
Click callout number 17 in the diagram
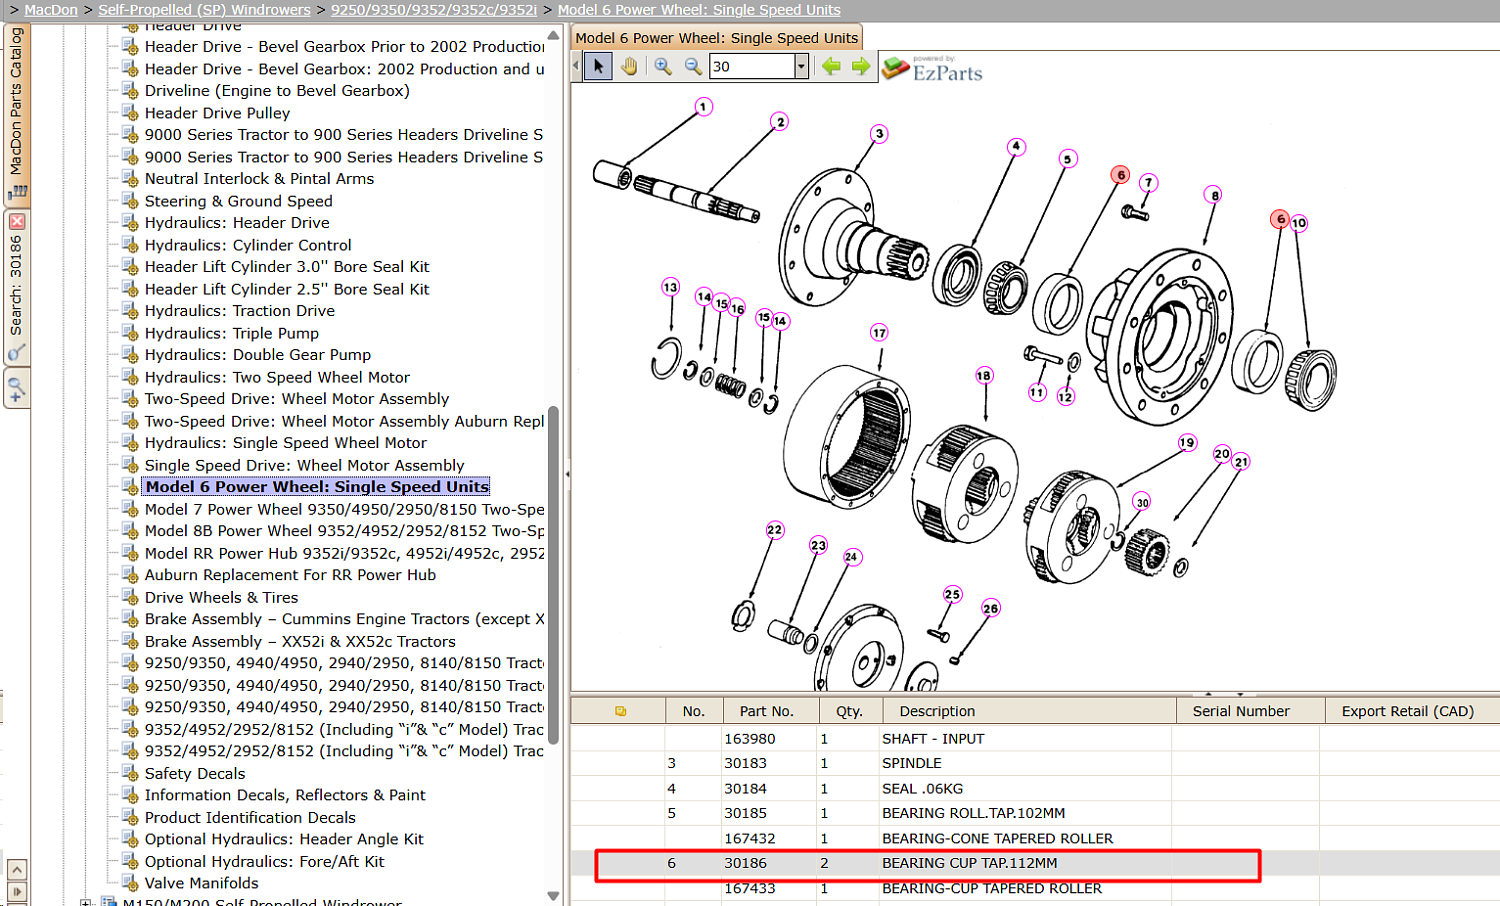pos(879,333)
